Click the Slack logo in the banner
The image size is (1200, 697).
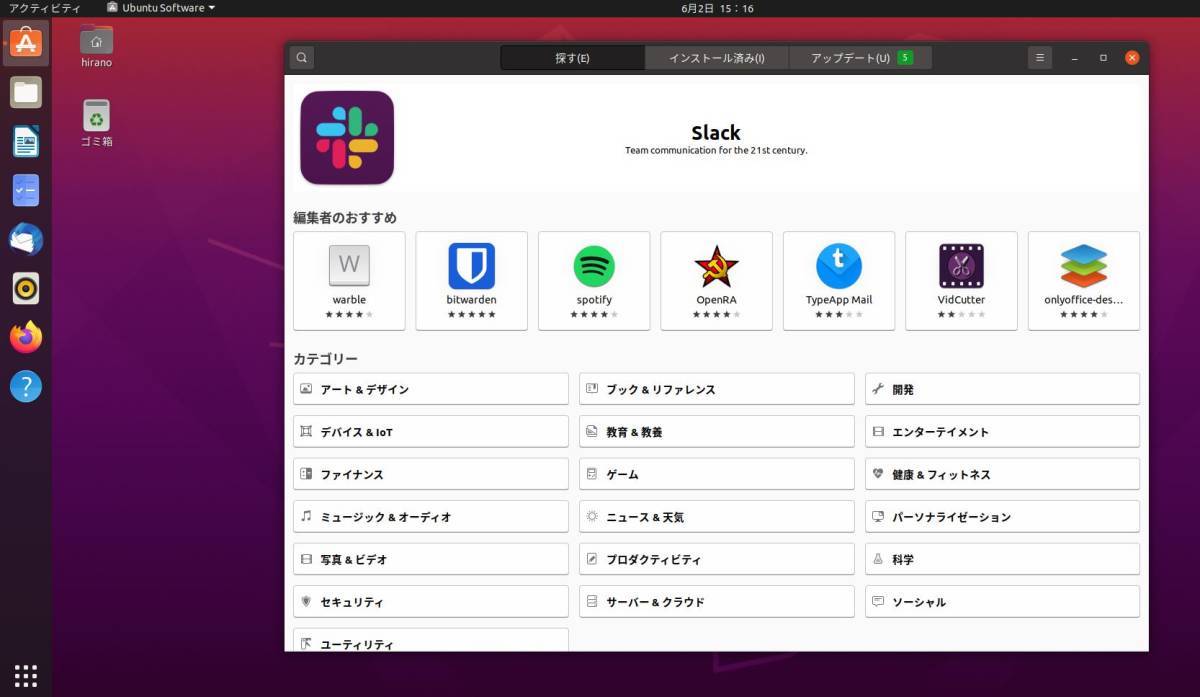(x=347, y=138)
